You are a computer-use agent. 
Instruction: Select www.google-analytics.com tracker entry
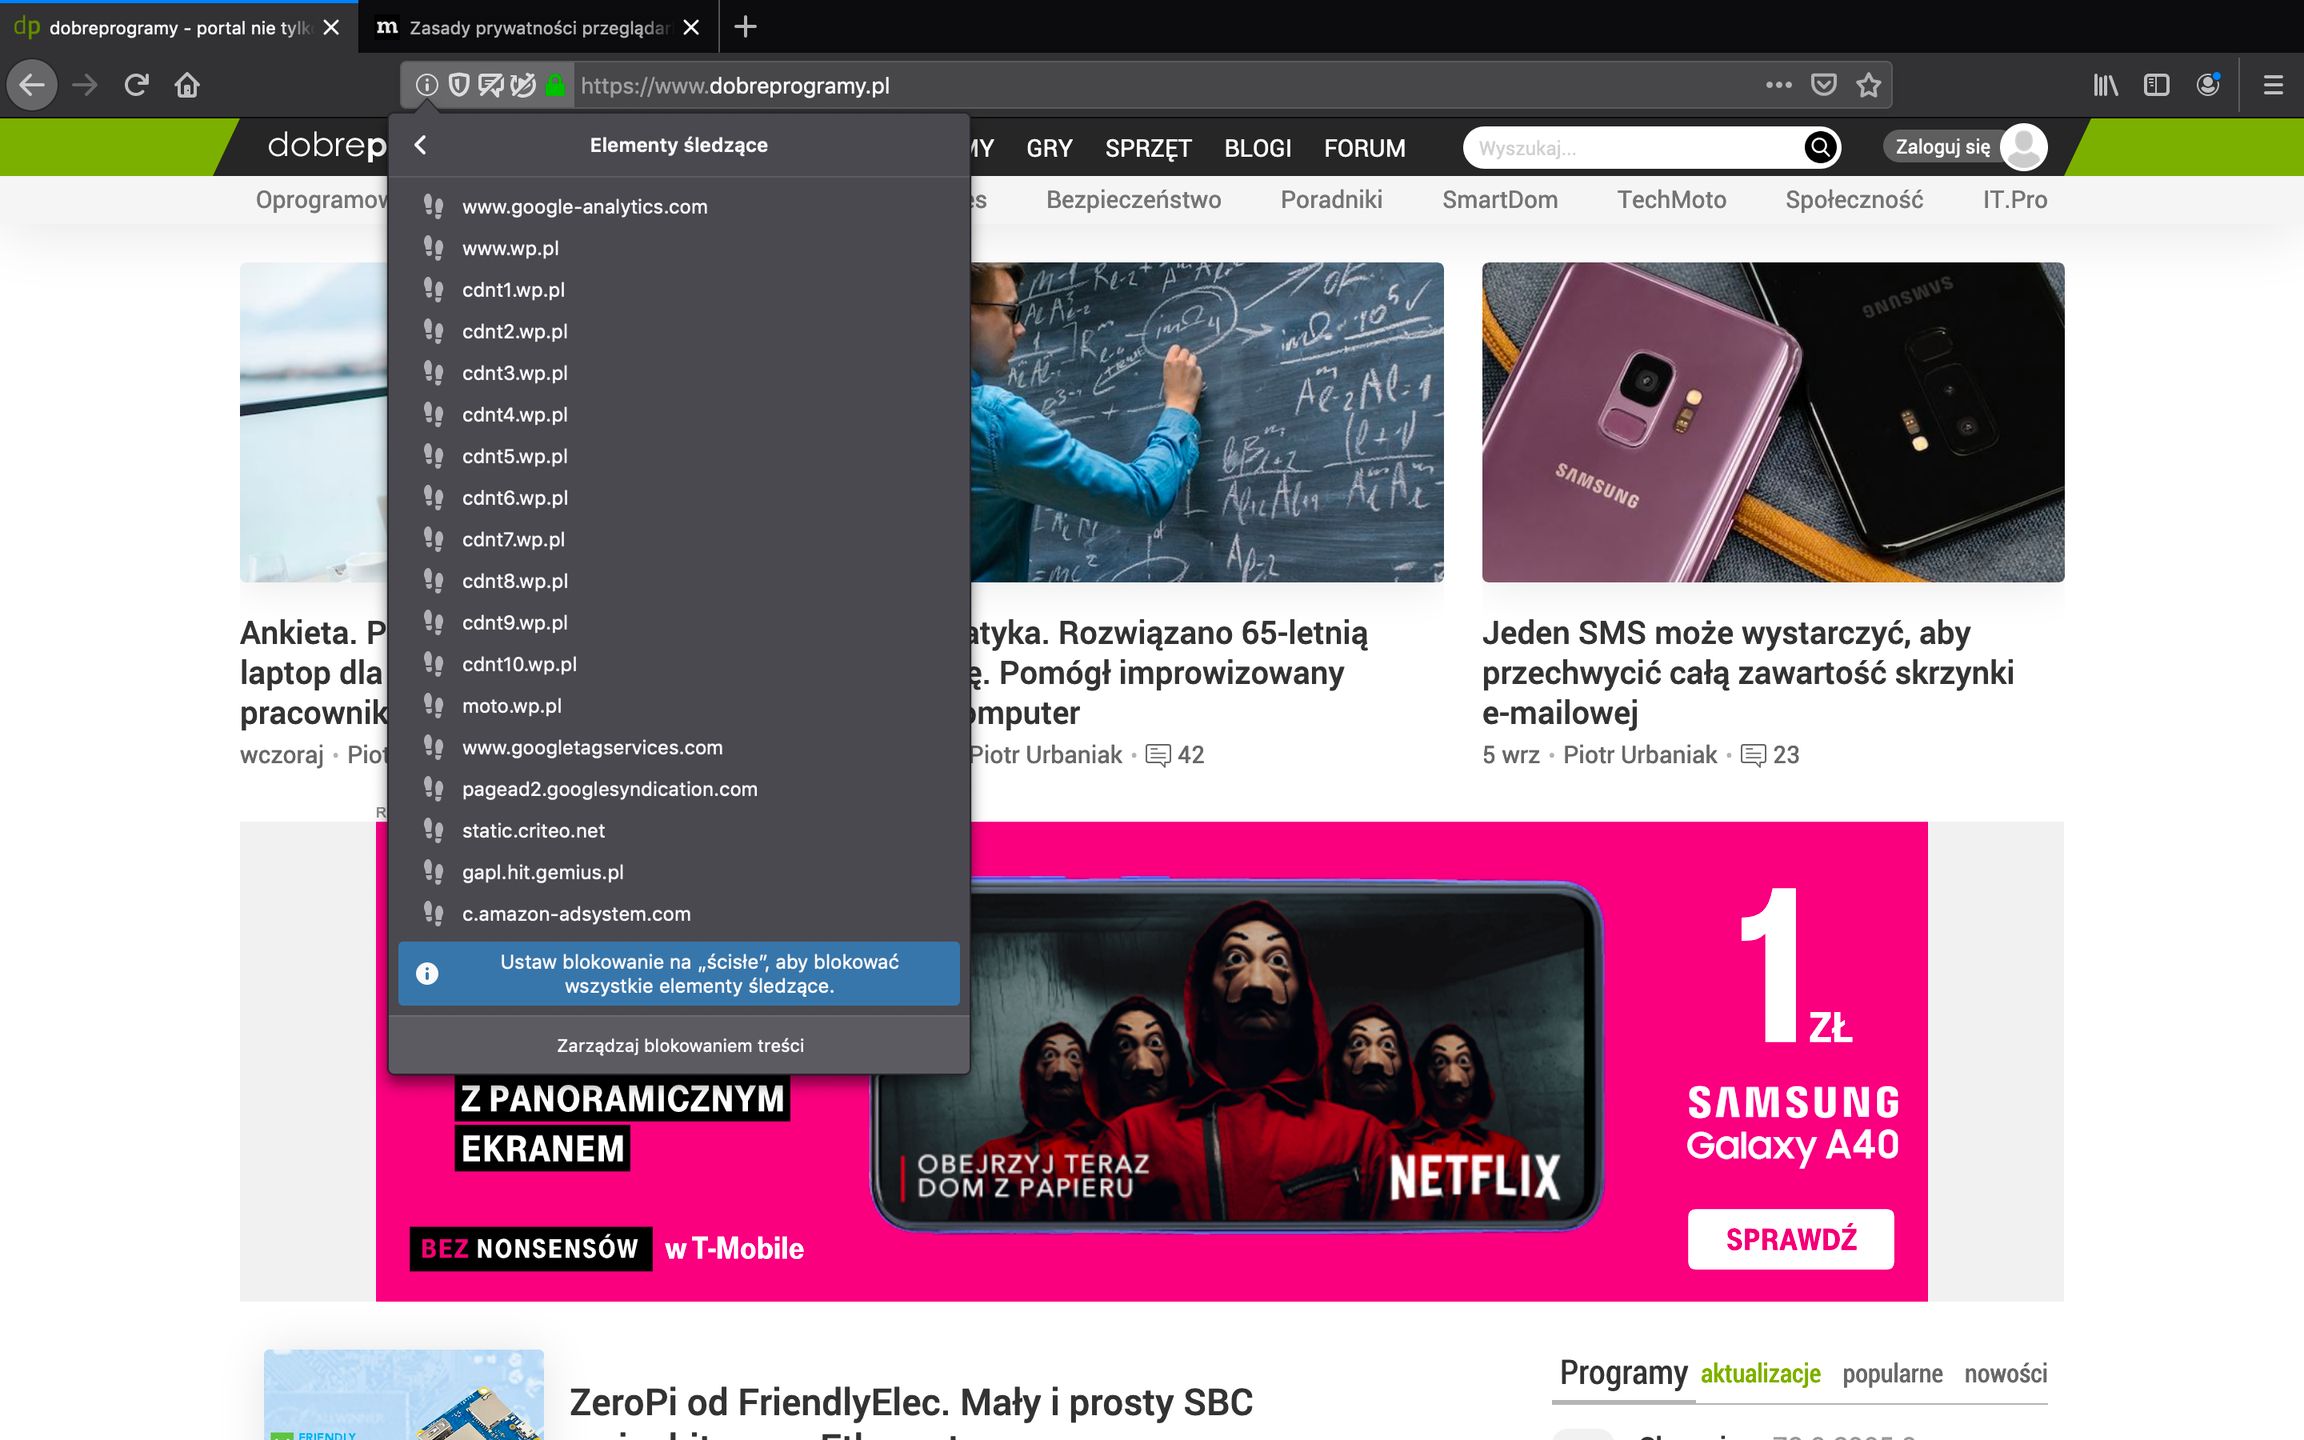point(584,207)
